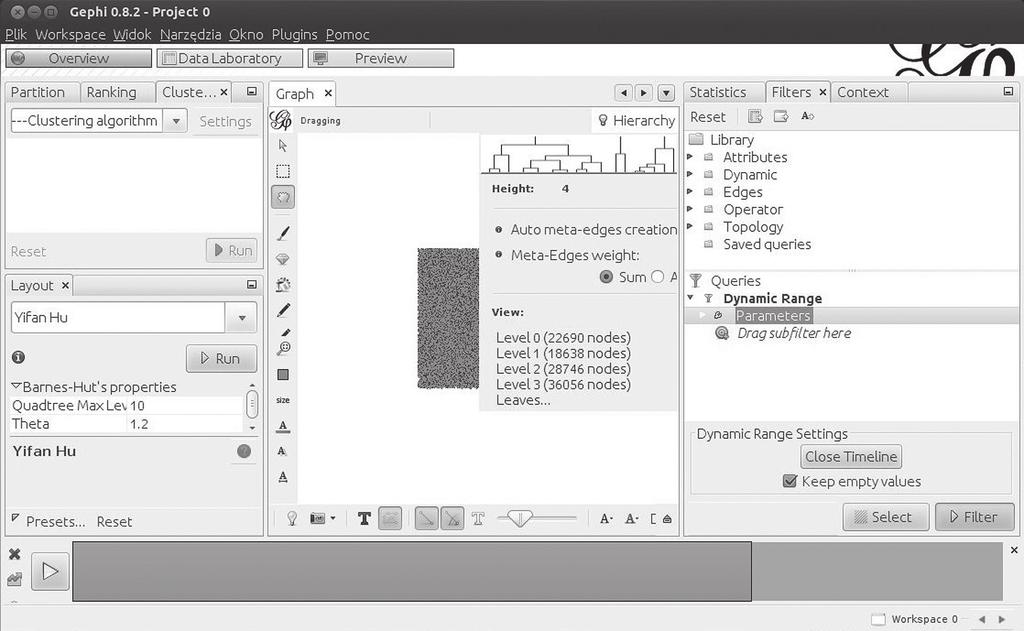Expand the Dynamic filter folder

690,174
